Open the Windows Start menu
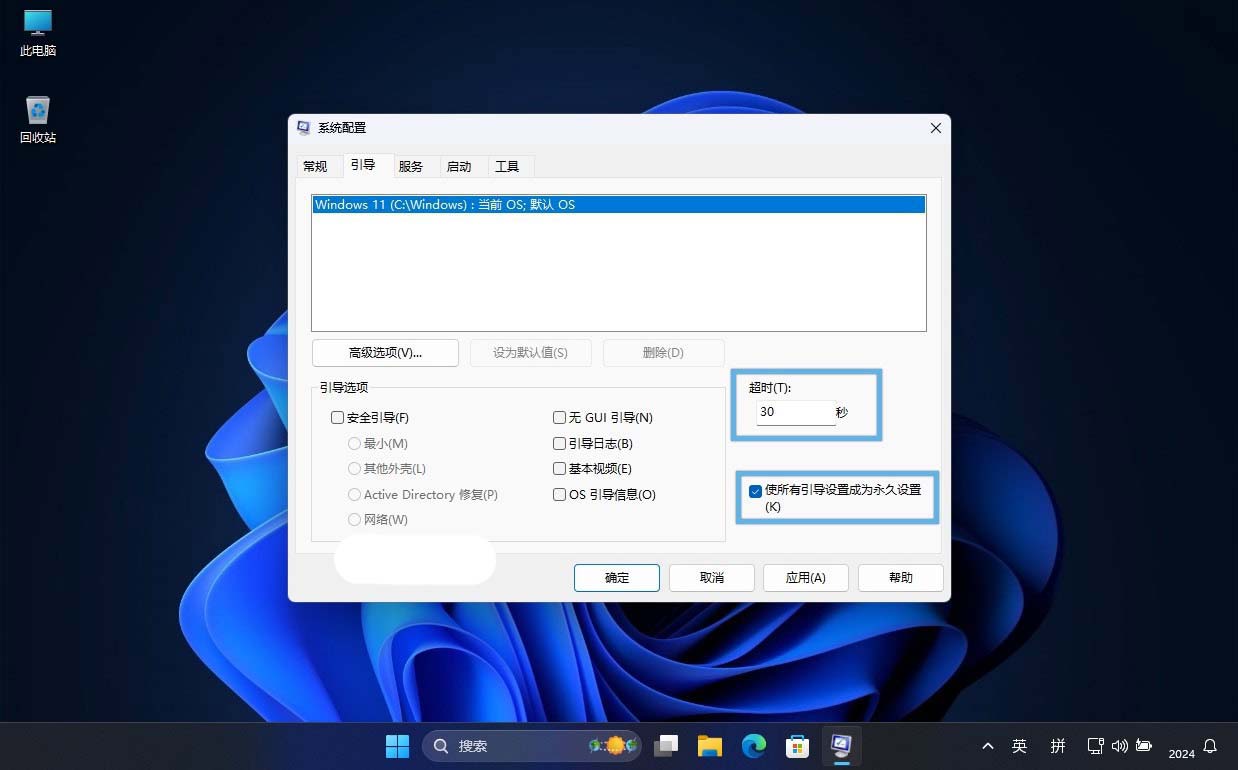Viewport: 1238px width, 770px height. coord(397,746)
